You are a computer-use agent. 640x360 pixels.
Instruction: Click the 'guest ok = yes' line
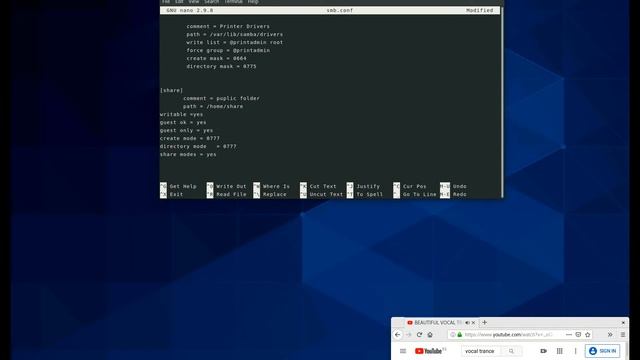183,122
